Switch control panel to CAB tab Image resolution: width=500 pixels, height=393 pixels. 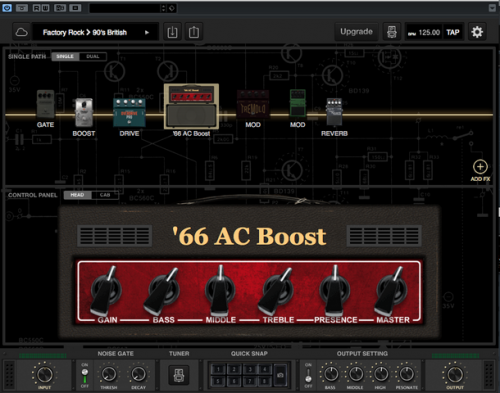[105, 195]
